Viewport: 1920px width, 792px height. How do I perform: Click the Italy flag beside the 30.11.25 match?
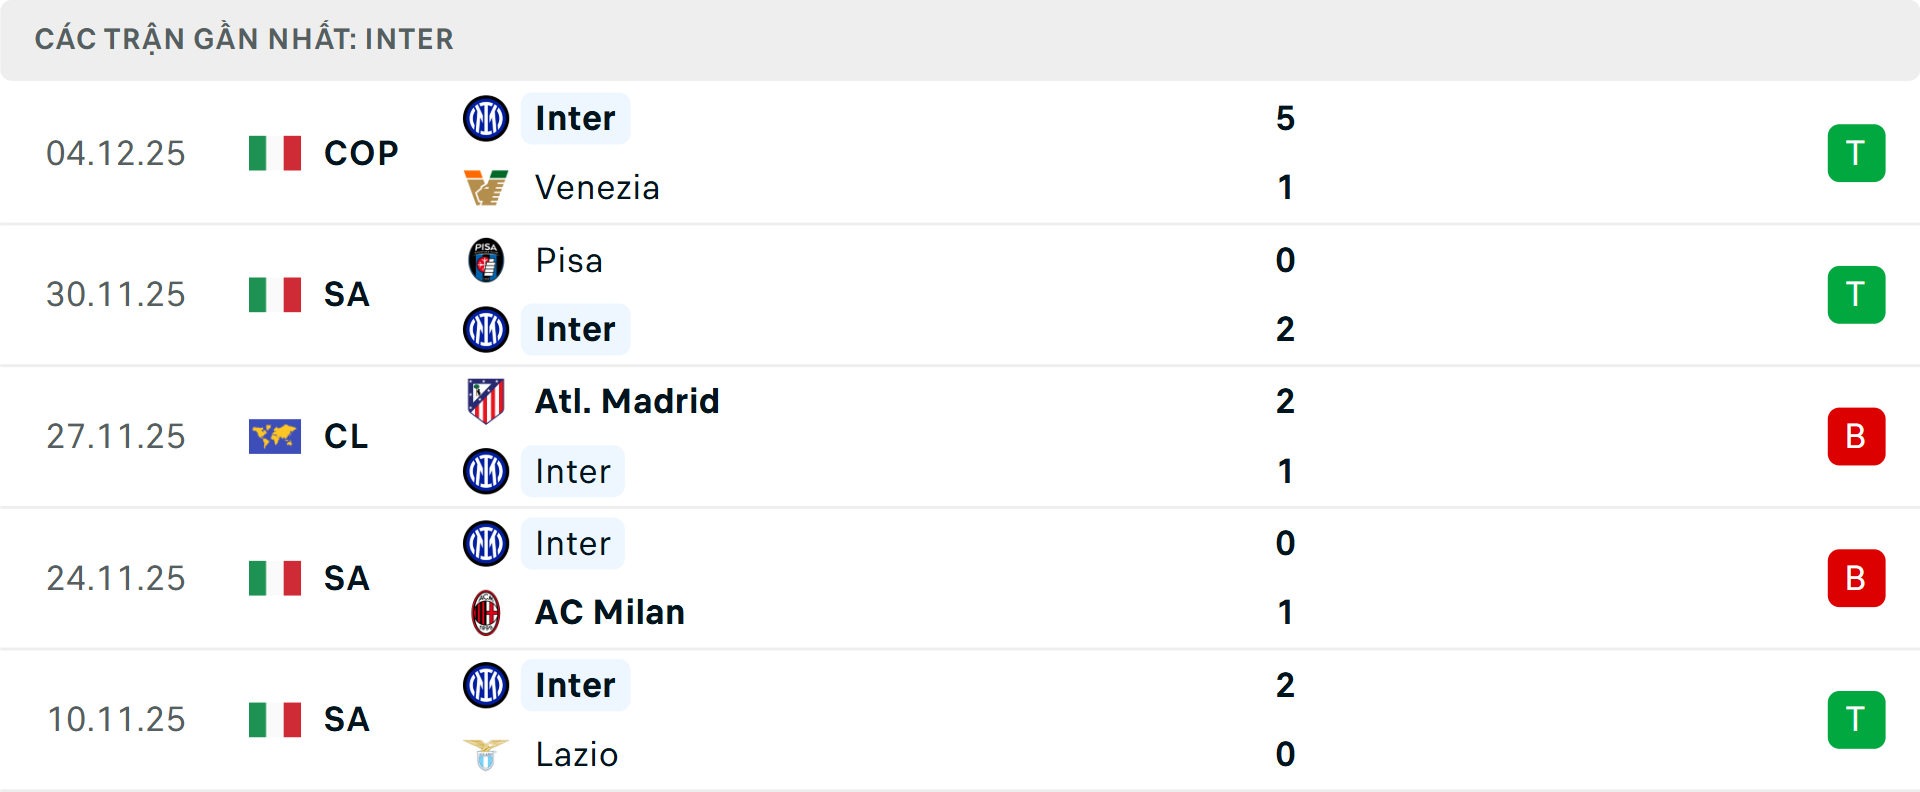pos(274,294)
